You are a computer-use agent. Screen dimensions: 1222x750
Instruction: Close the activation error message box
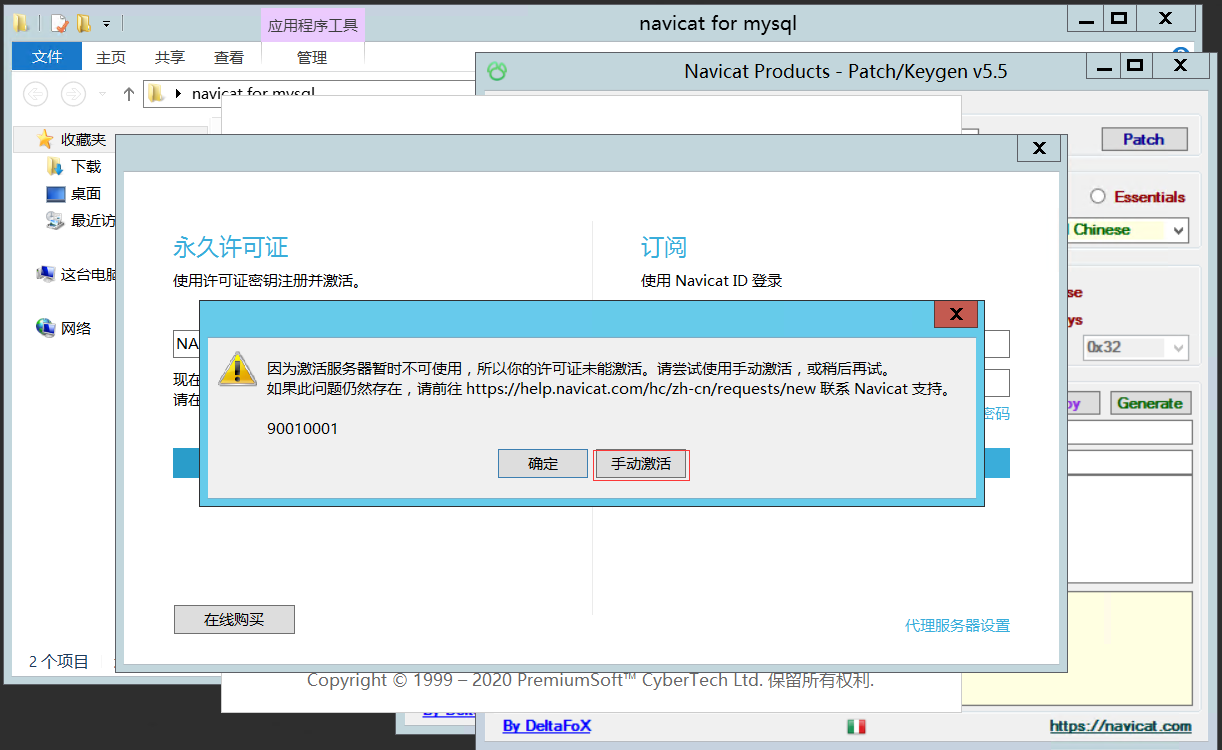coord(956,314)
